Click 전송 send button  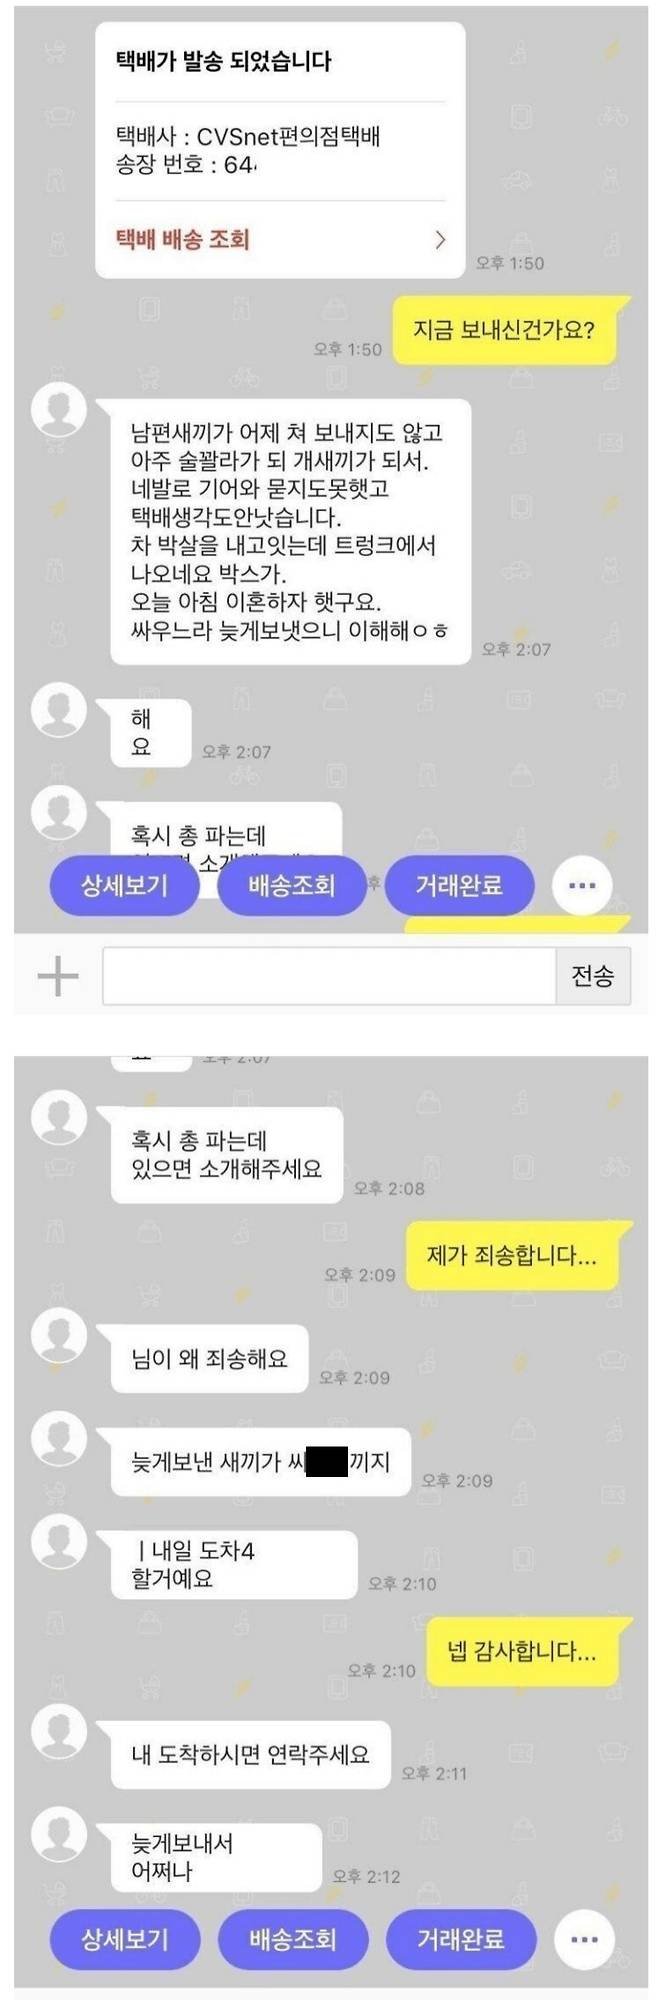click(x=593, y=976)
